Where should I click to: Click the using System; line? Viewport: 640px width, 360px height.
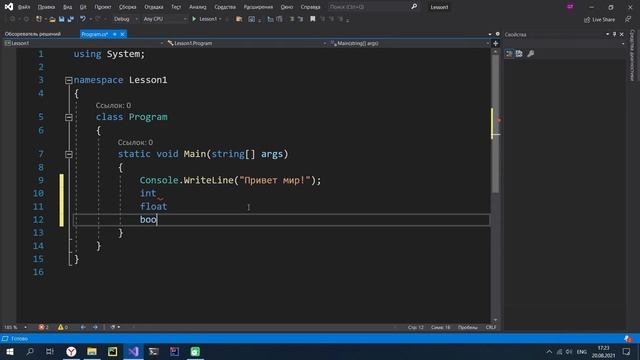[x=109, y=54]
